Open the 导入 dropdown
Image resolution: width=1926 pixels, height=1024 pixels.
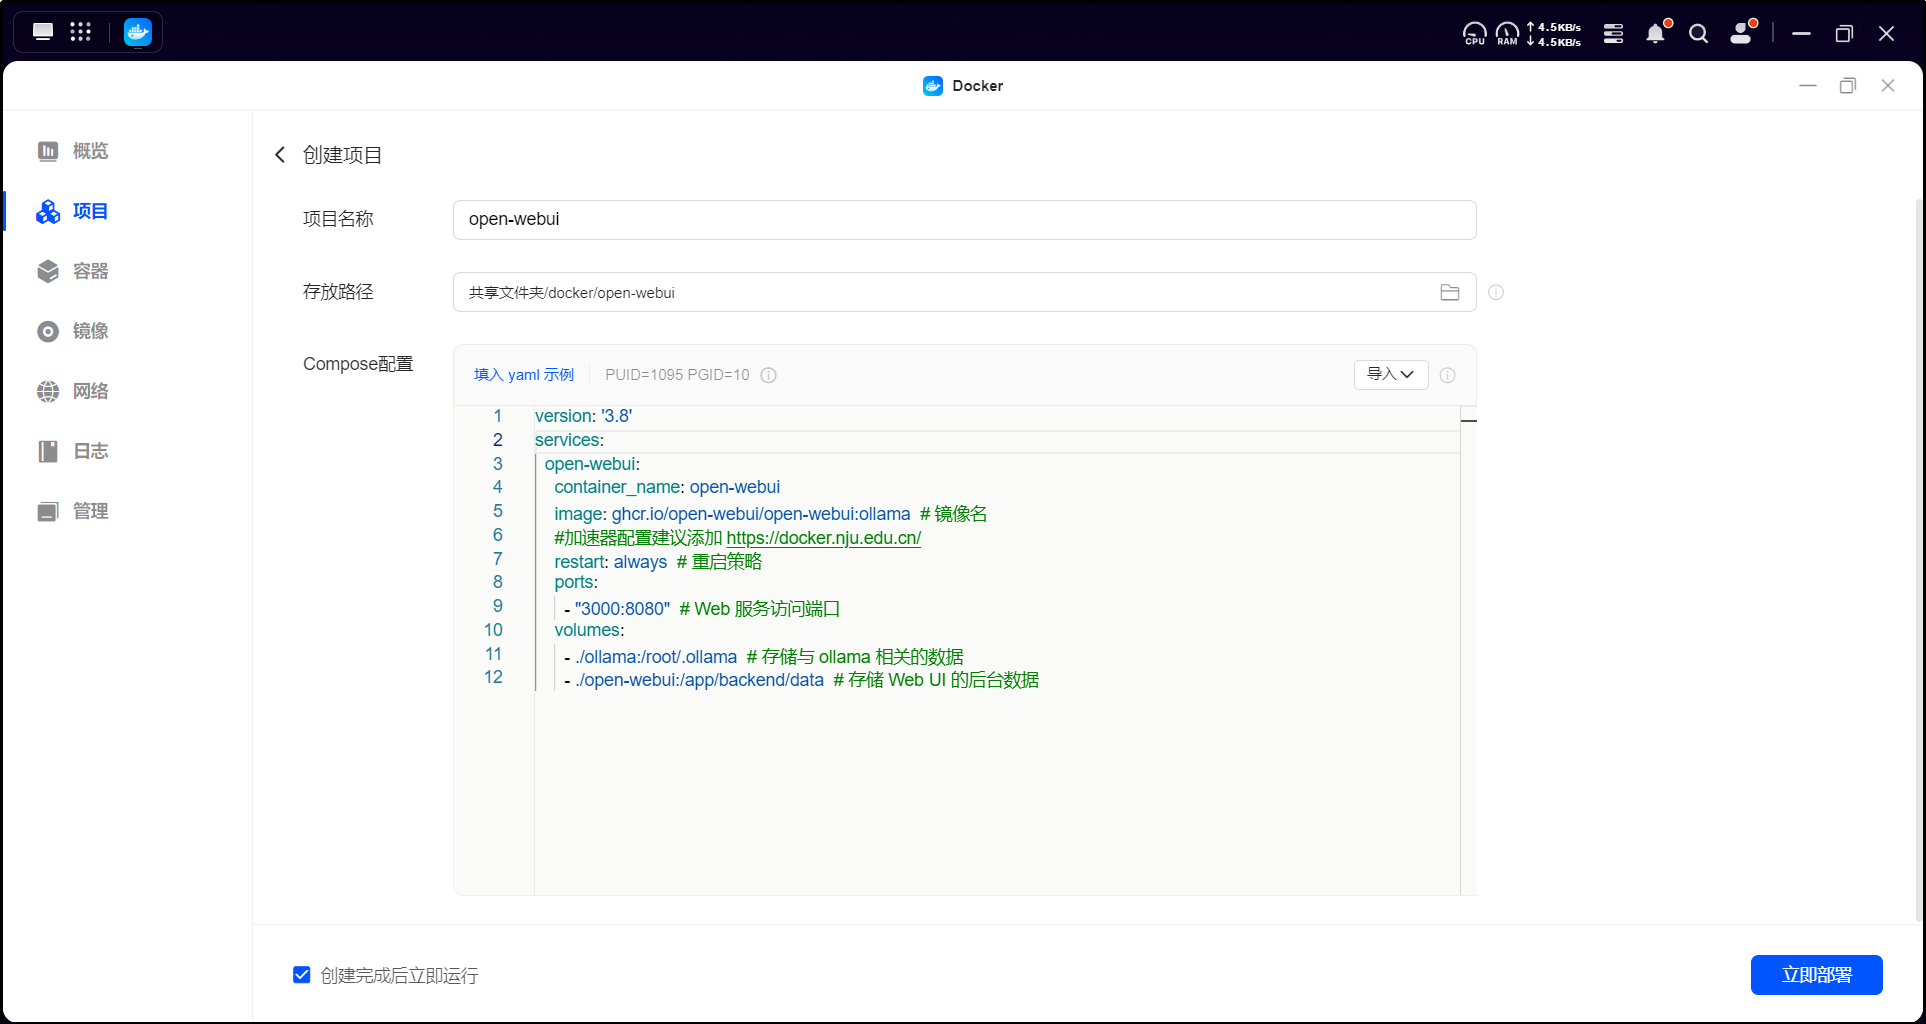coord(1391,374)
